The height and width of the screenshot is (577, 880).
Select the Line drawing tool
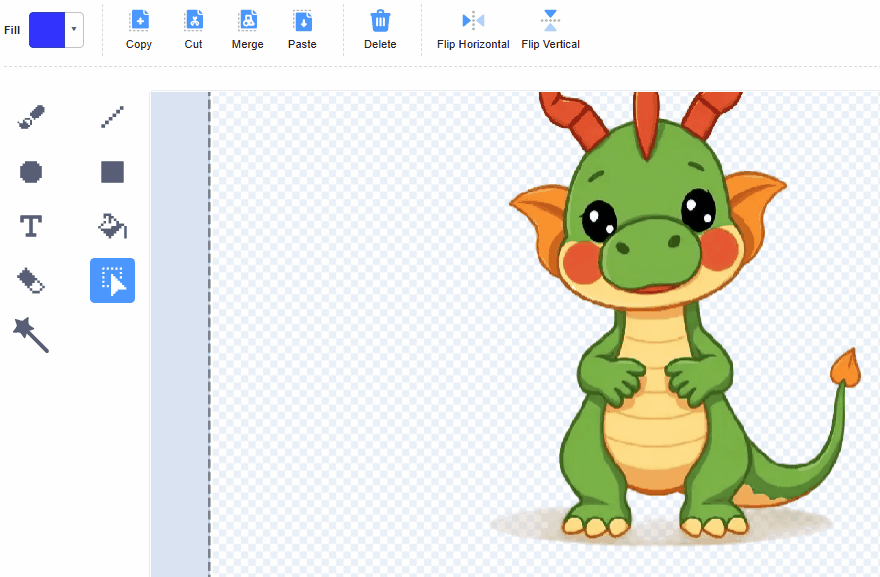(x=112, y=119)
